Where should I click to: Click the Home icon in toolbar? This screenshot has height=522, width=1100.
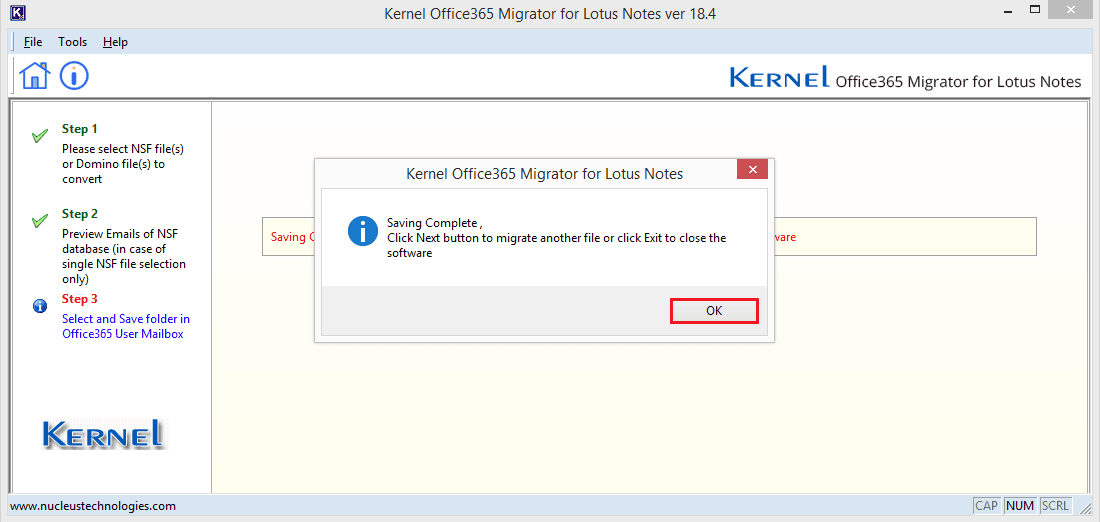tap(35, 75)
